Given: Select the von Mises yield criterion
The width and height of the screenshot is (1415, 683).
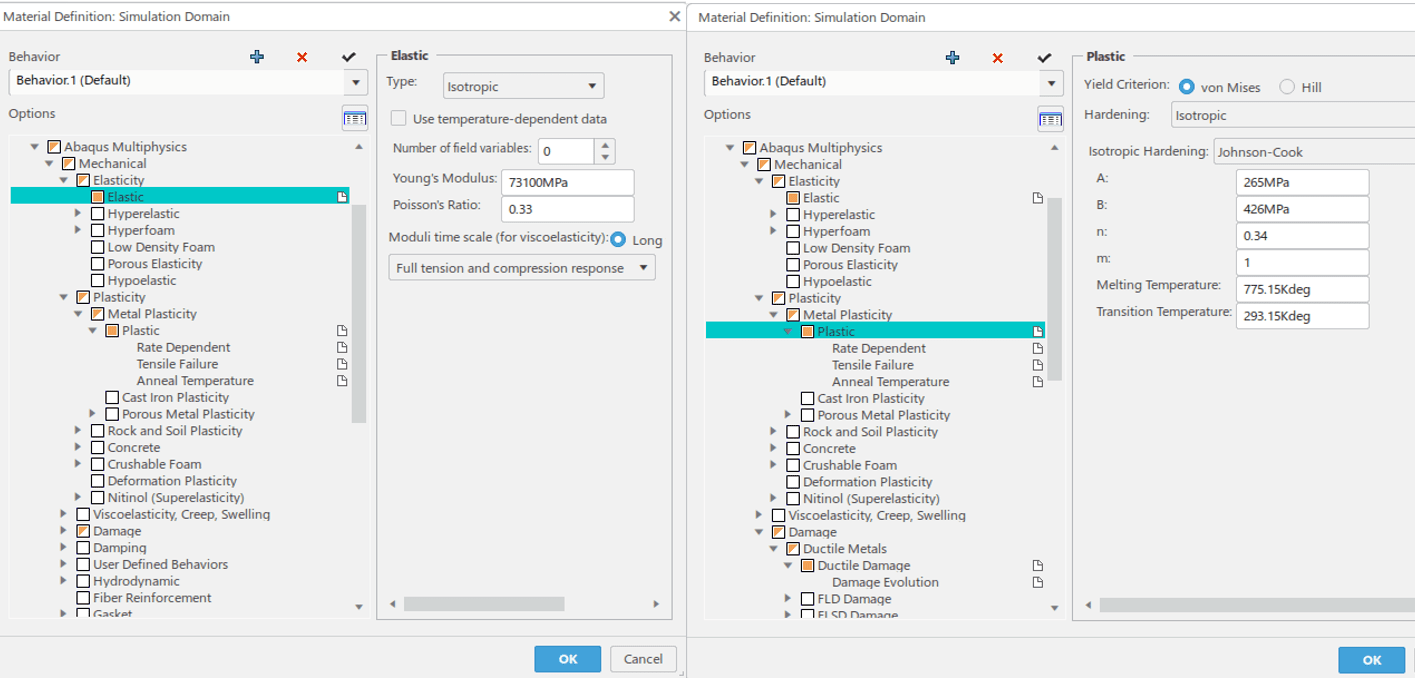Looking at the screenshot, I should tap(1186, 87).
